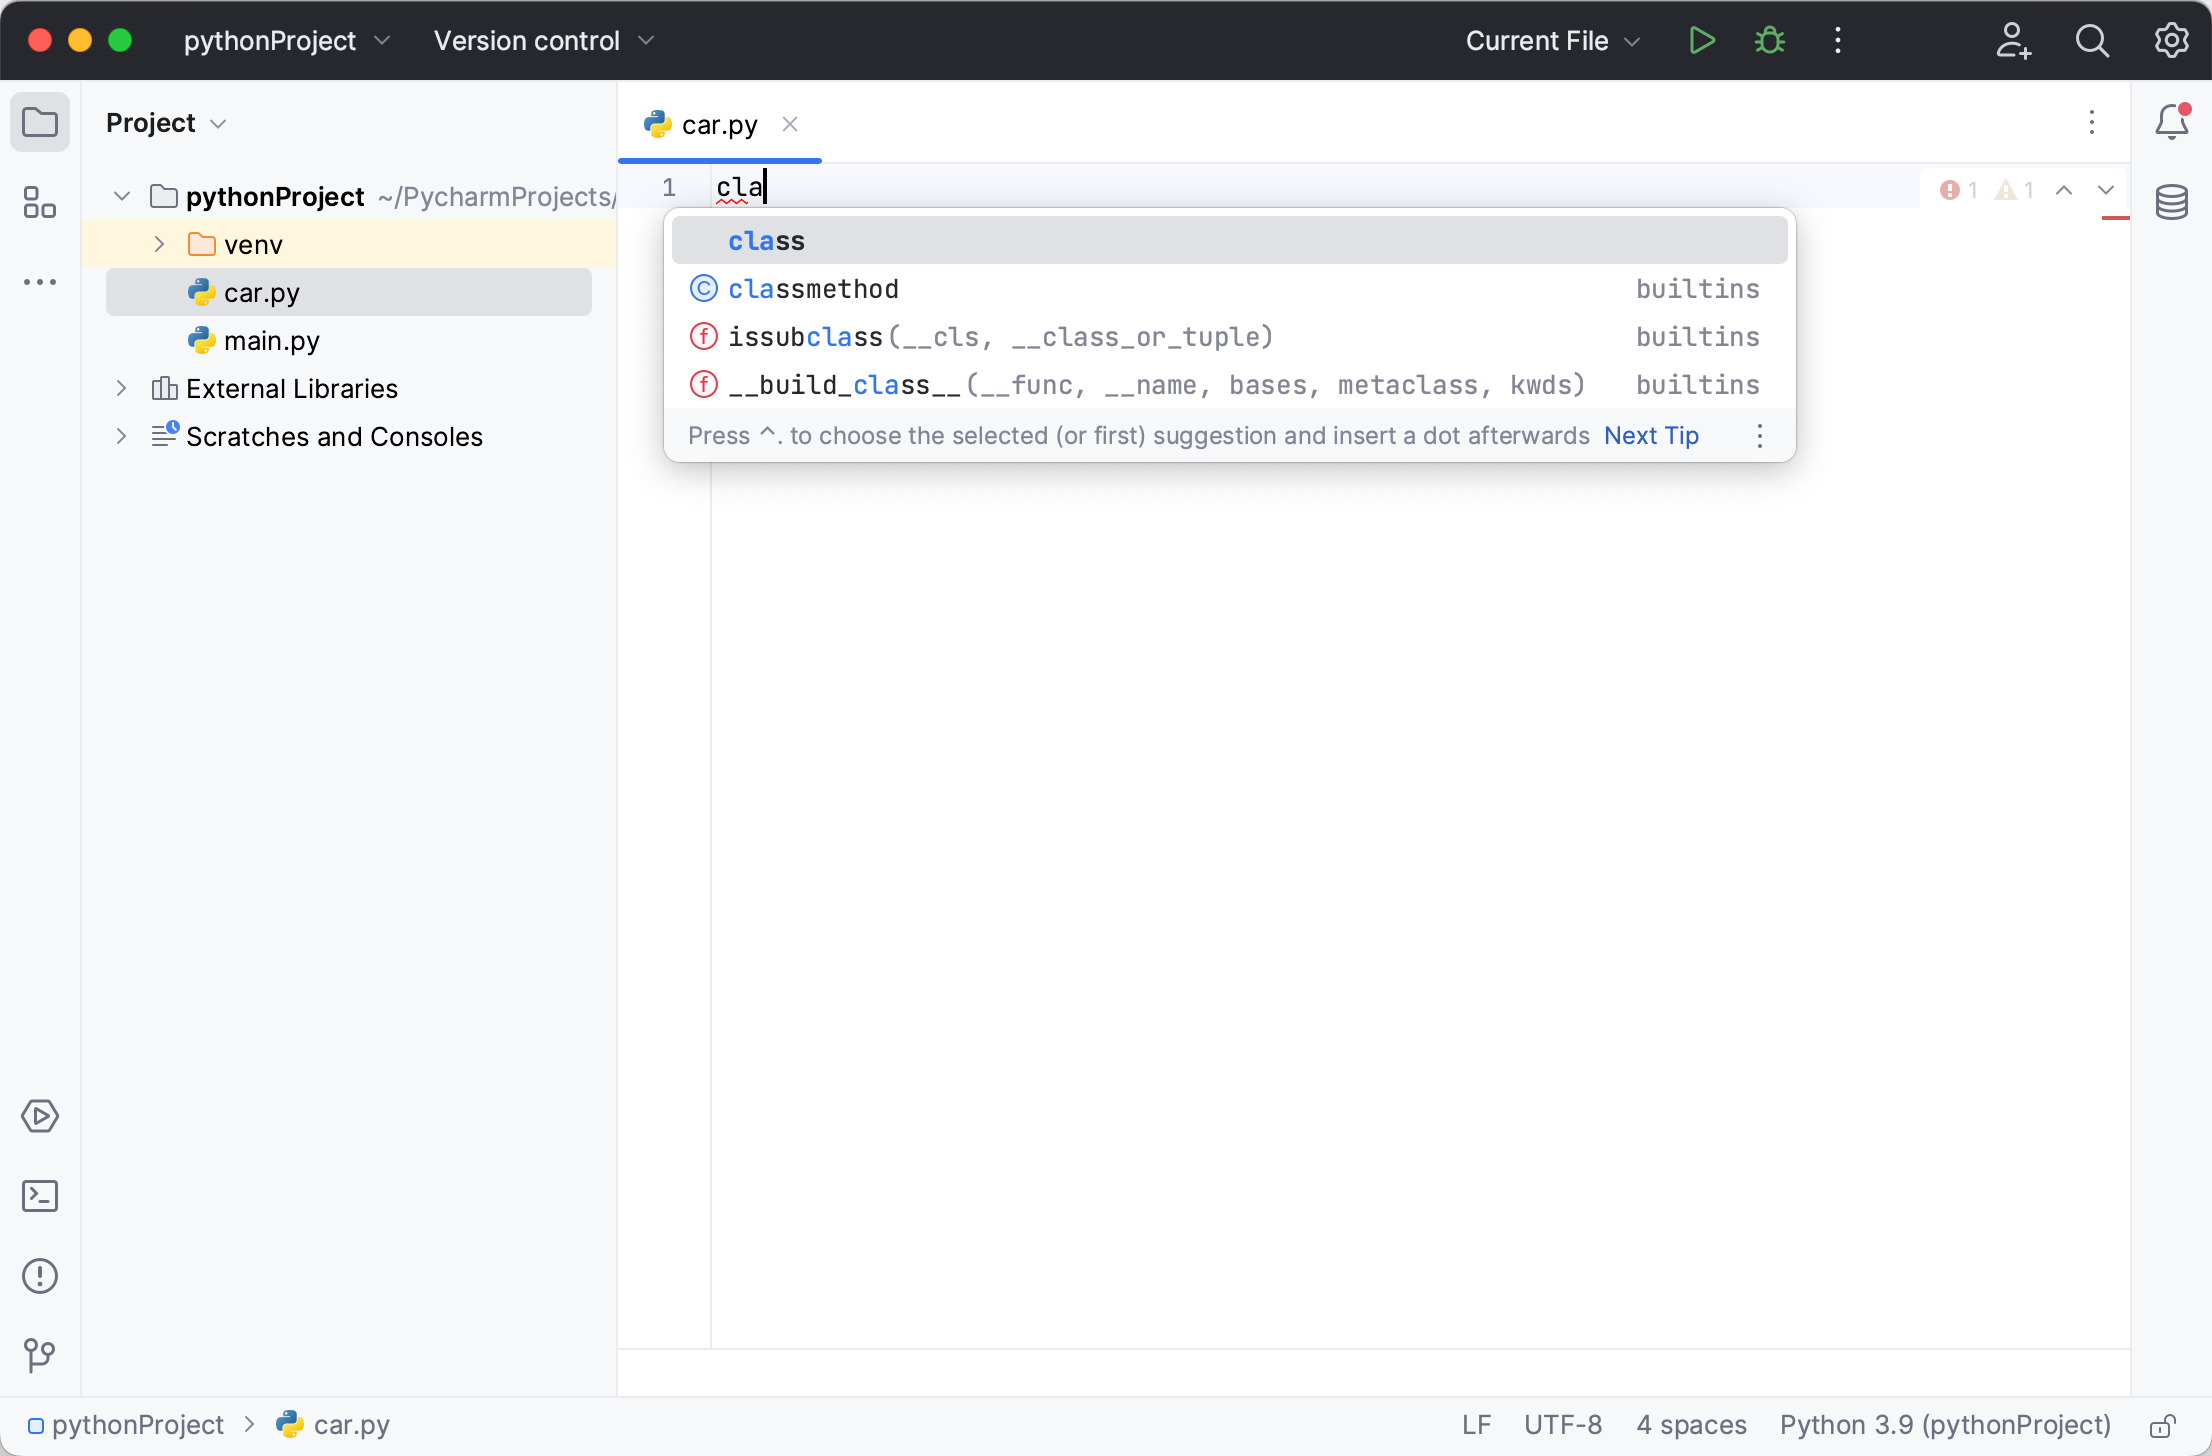Click the error indicator in editor
Screen dimensions: 2212x1456
click(x=1958, y=190)
